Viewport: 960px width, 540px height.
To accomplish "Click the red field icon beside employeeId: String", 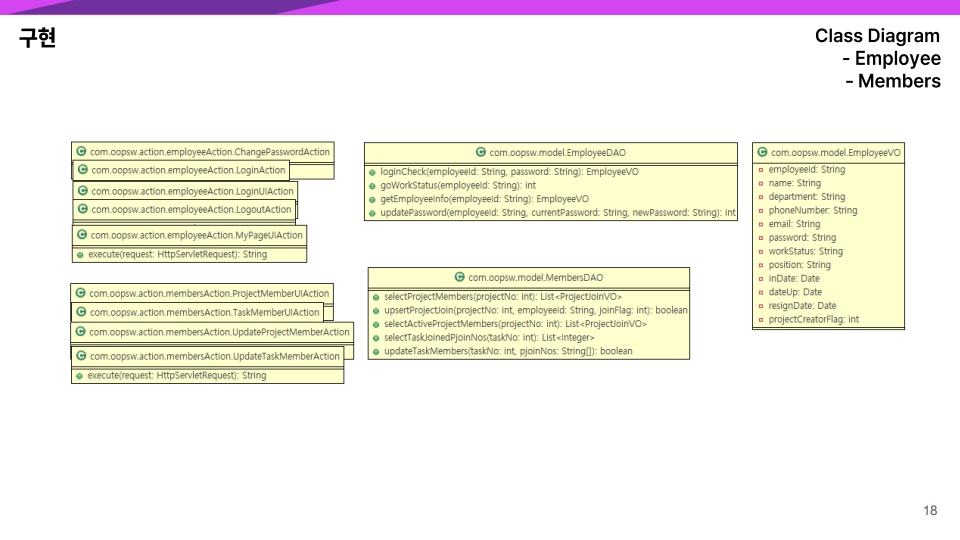I will point(761,170).
